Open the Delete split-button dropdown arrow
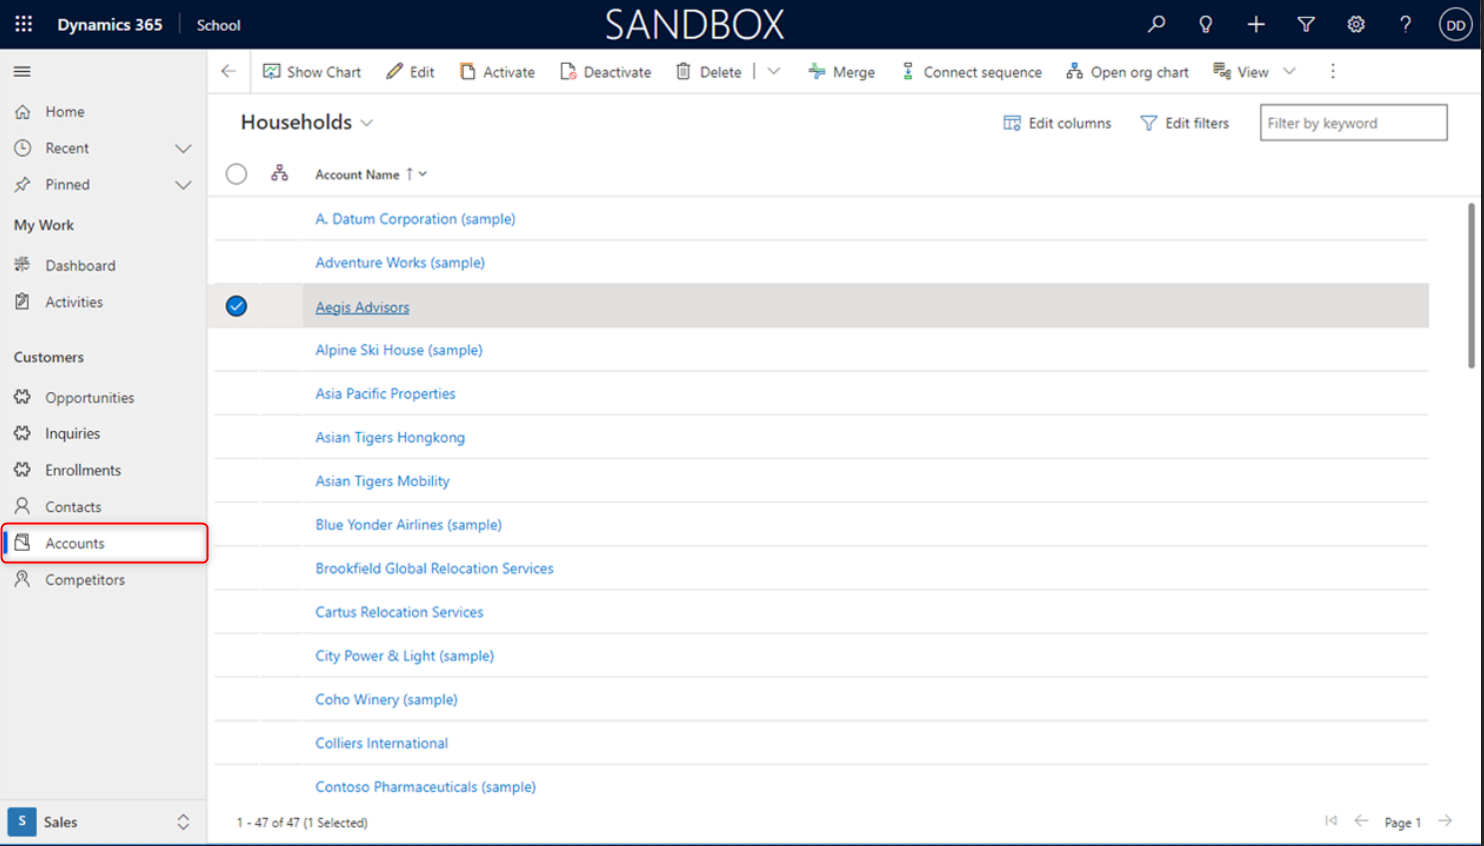The height and width of the screenshot is (846, 1484). click(x=773, y=72)
